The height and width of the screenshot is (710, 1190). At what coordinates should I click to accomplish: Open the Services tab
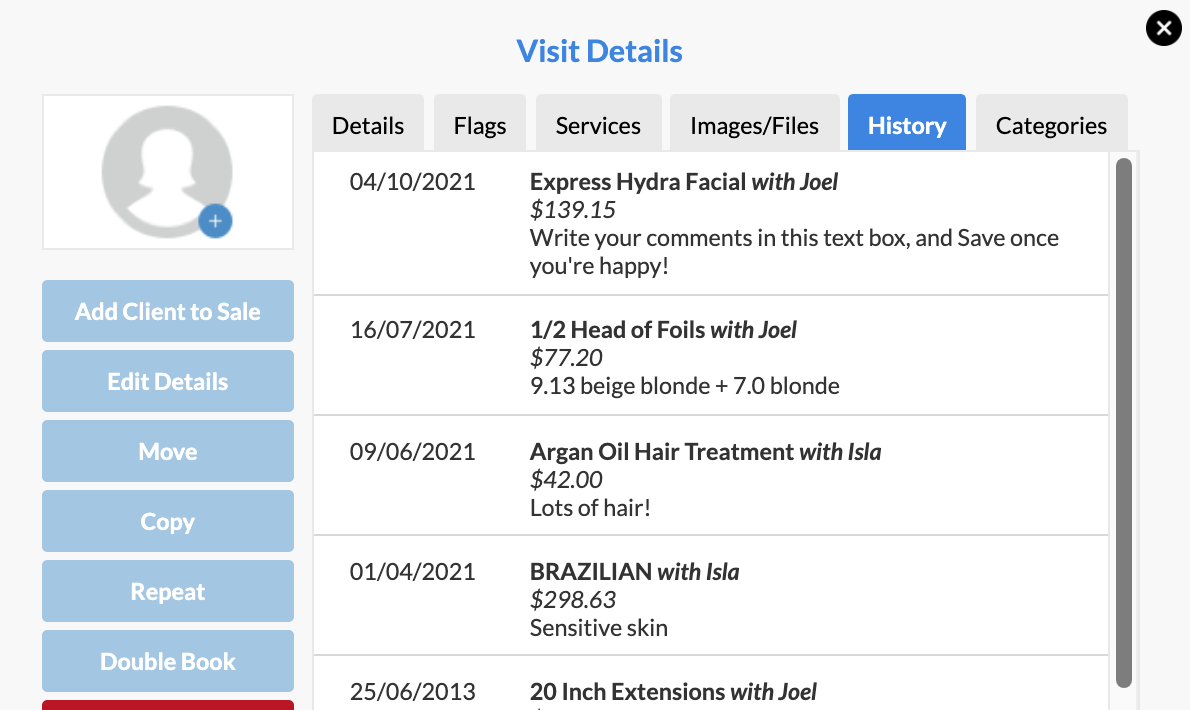tap(598, 124)
